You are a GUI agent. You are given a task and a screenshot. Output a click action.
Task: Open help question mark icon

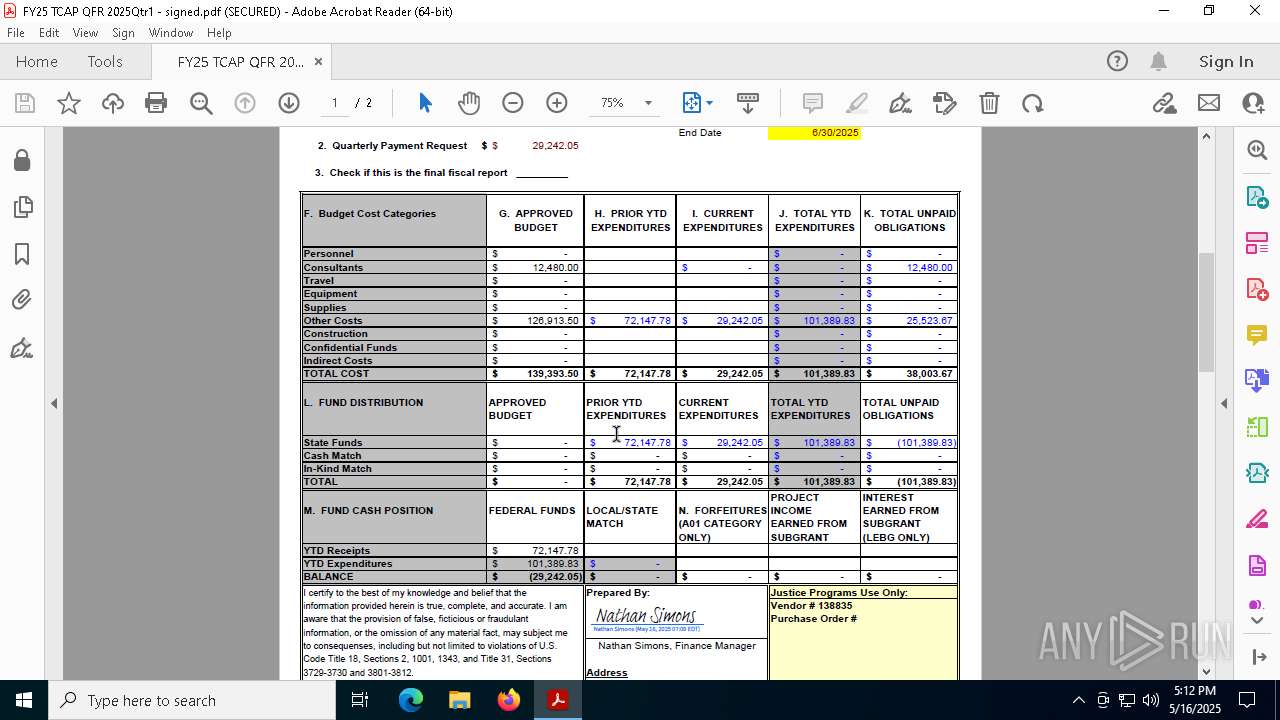(1117, 61)
